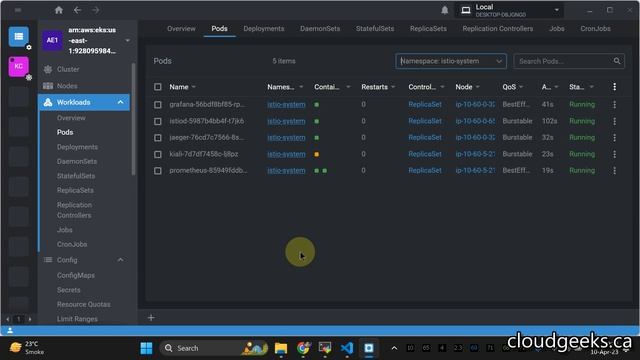The height and width of the screenshot is (360, 640).
Task: Click the weather widget on the taskbar
Action: (27, 348)
